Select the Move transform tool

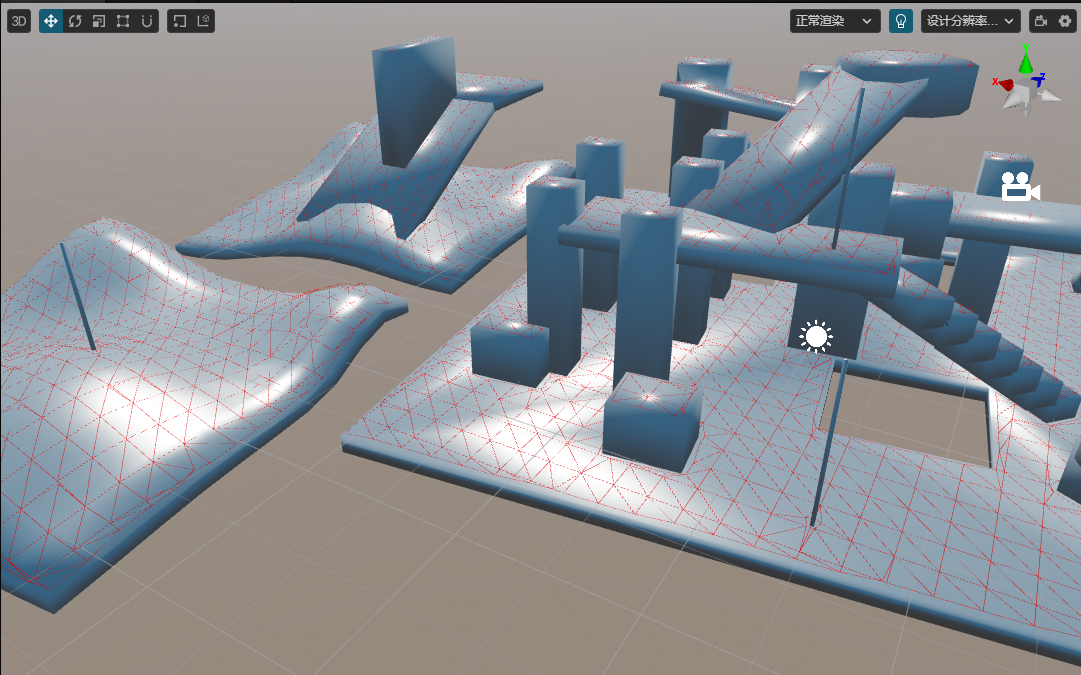point(50,21)
